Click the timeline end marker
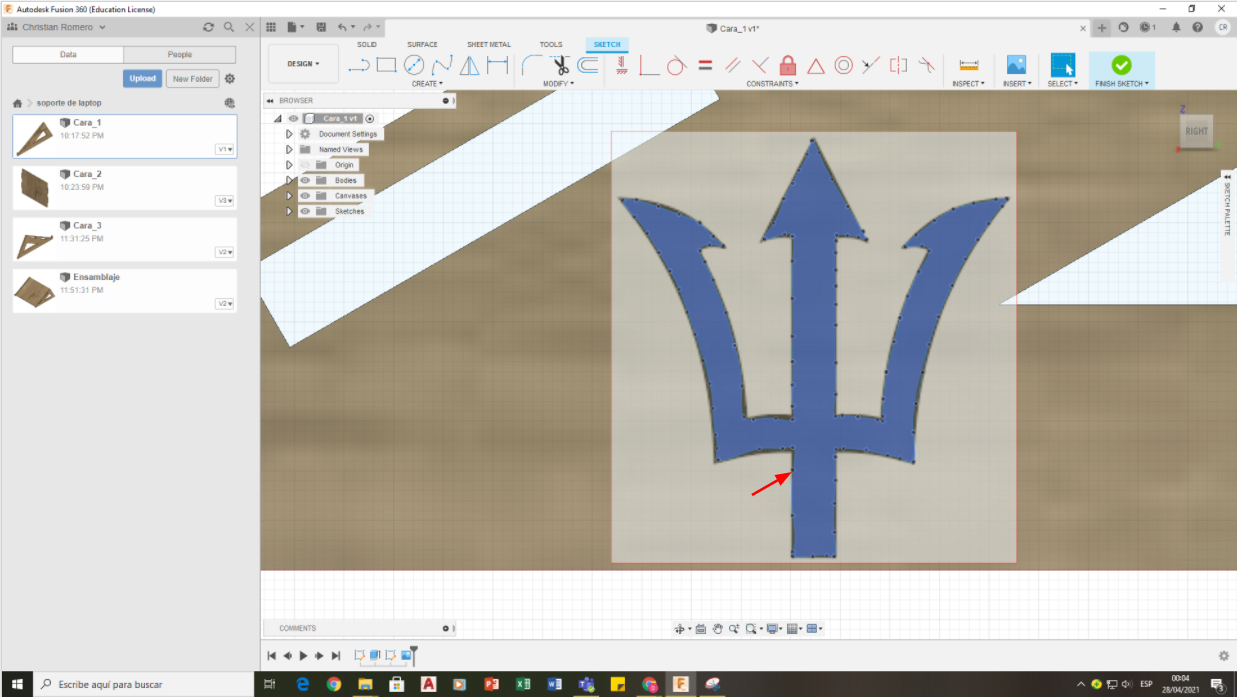The width and height of the screenshot is (1237, 697). click(412, 655)
